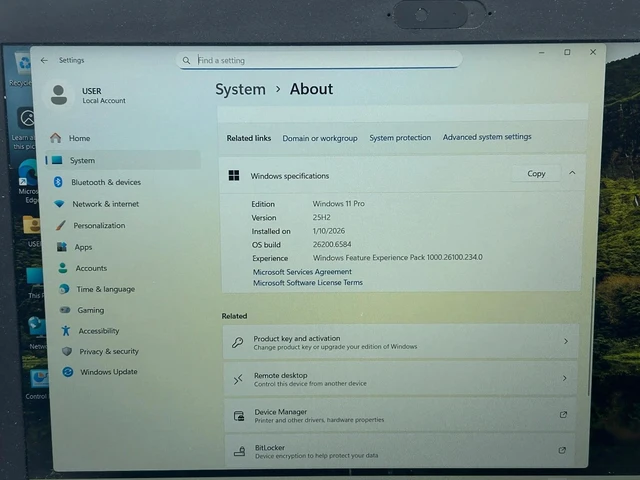This screenshot has width=640, height=480.
Task: Close the Settings window
Action: click(593, 52)
